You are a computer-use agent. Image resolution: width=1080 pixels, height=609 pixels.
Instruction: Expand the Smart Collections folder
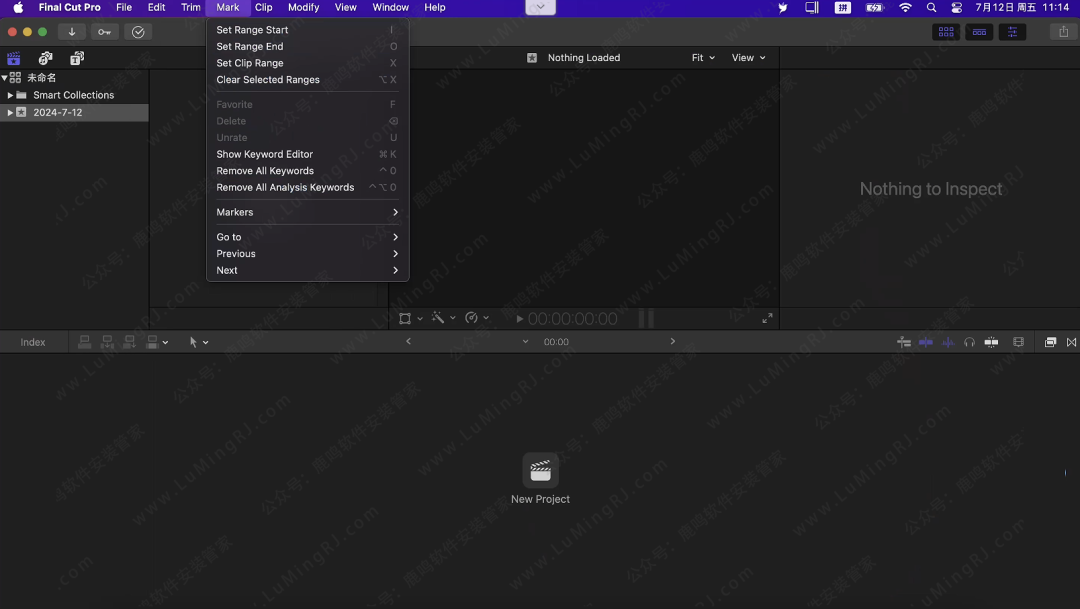[10, 95]
